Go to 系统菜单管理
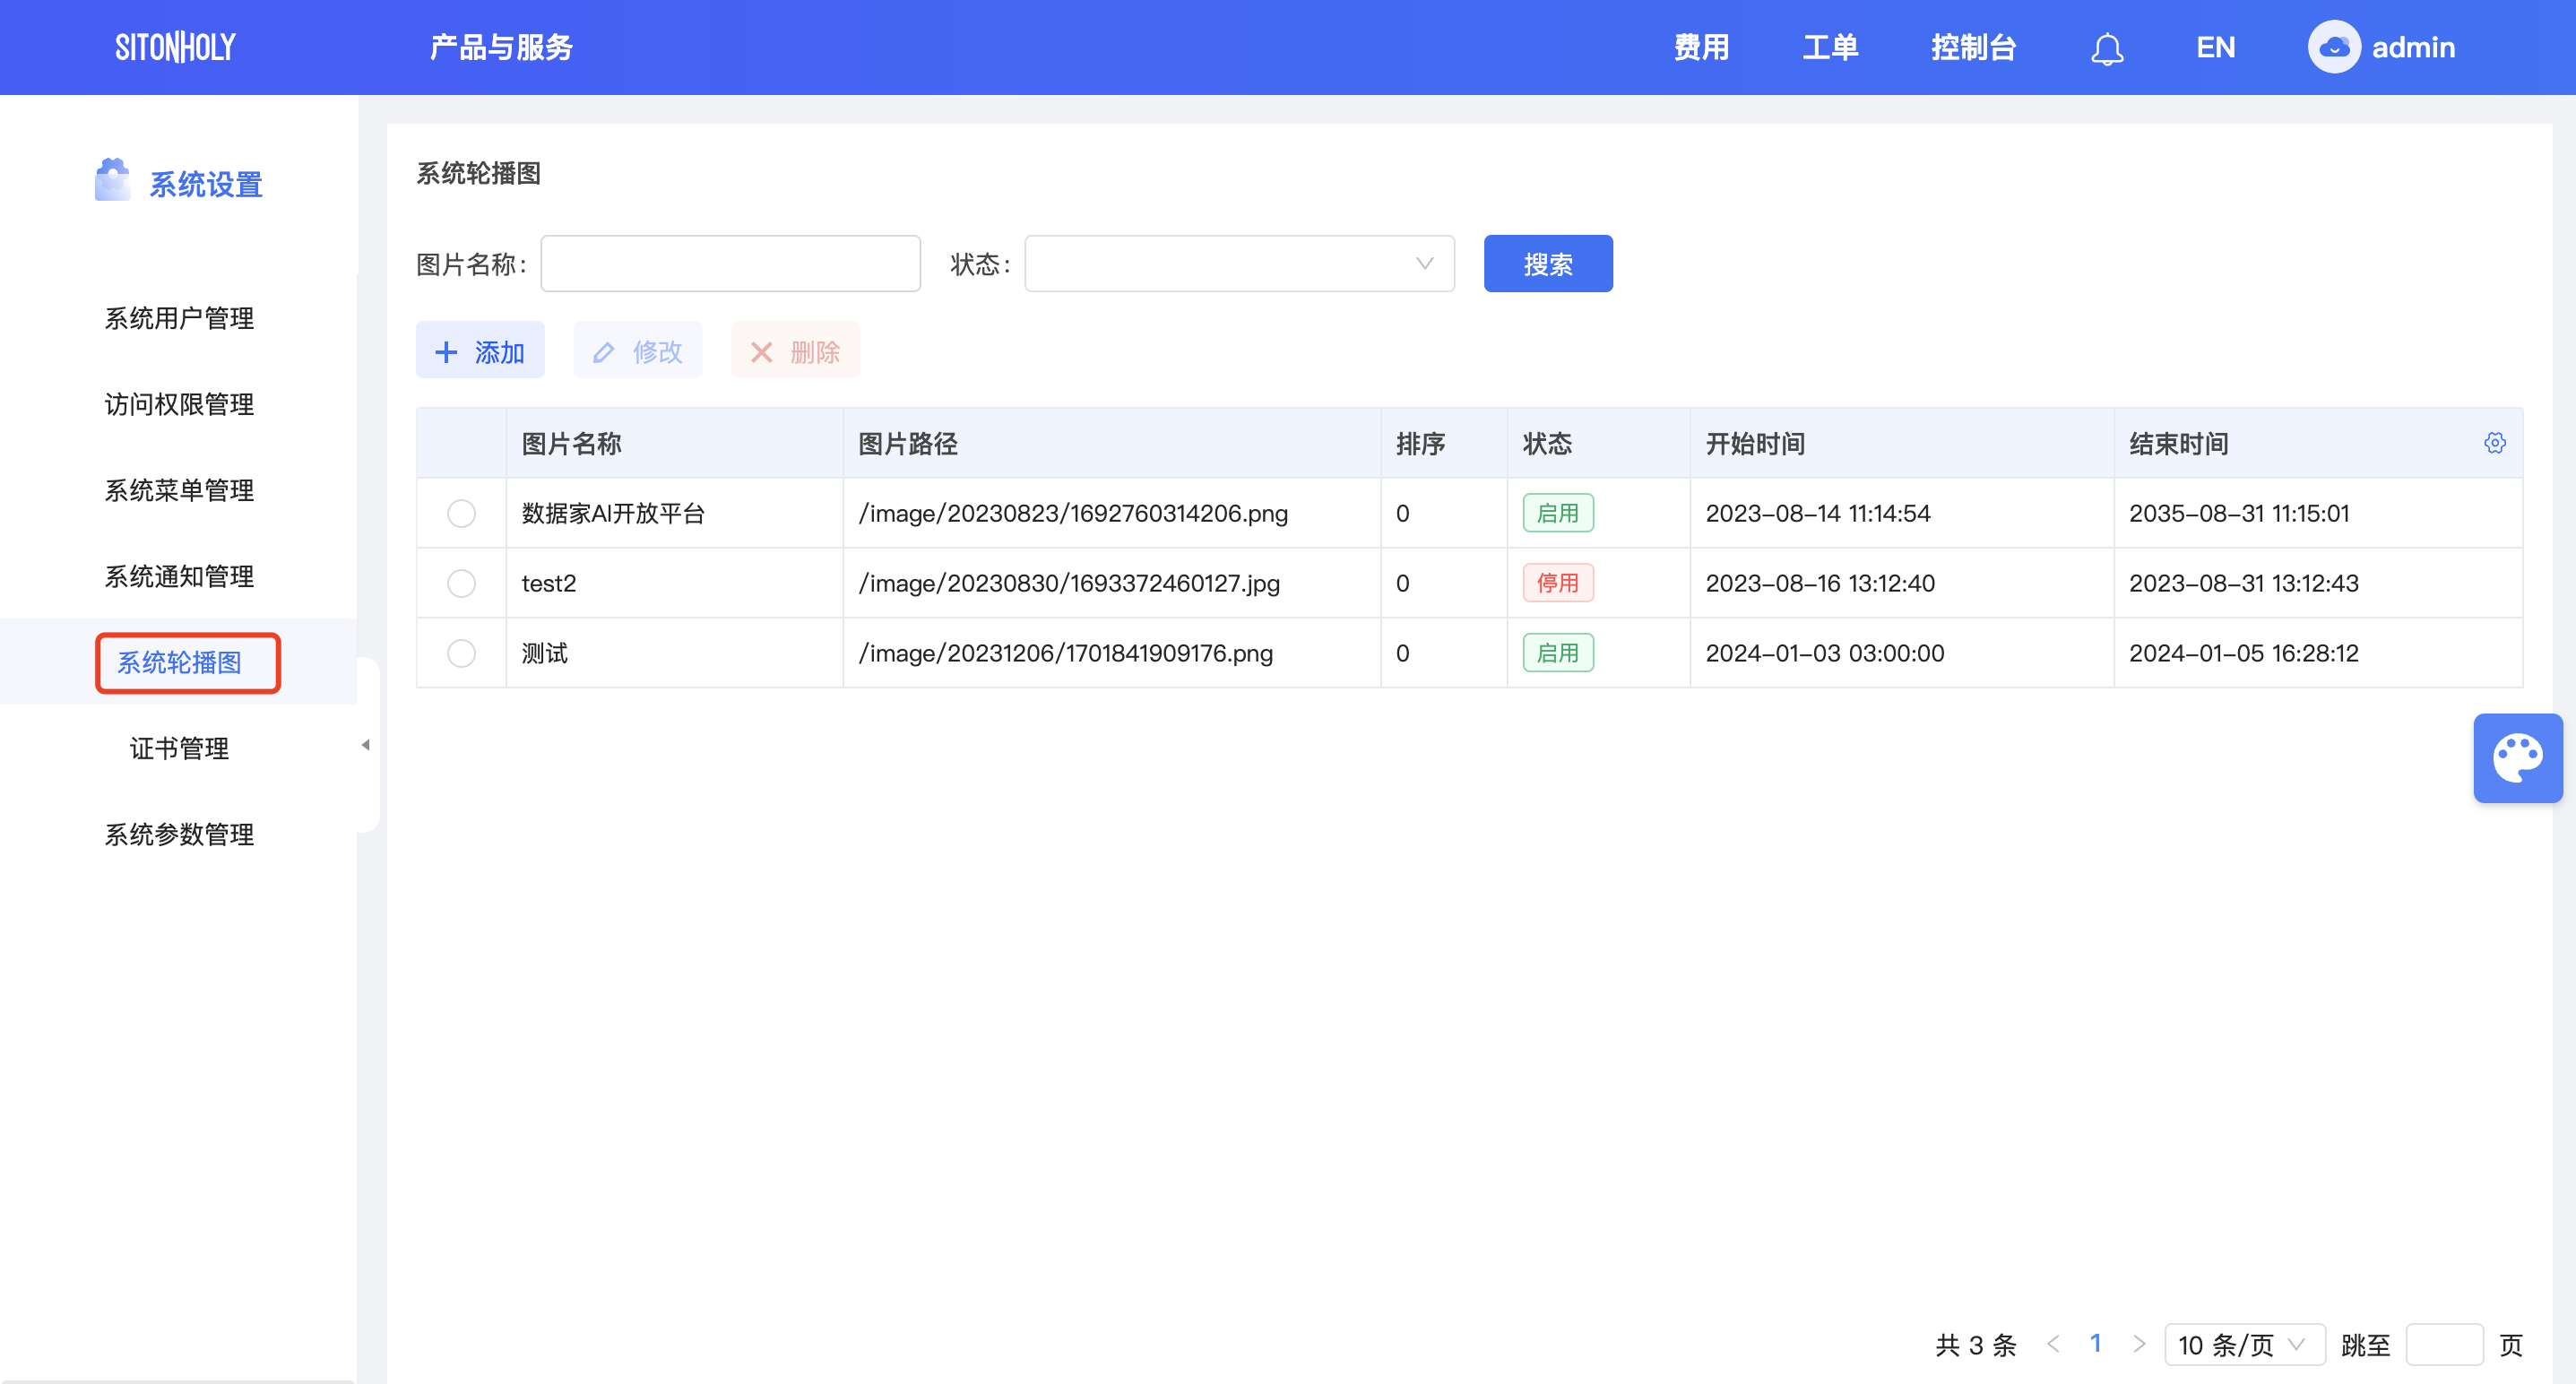The height and width of the screenshot is (1384, 2576). [179, 490]
